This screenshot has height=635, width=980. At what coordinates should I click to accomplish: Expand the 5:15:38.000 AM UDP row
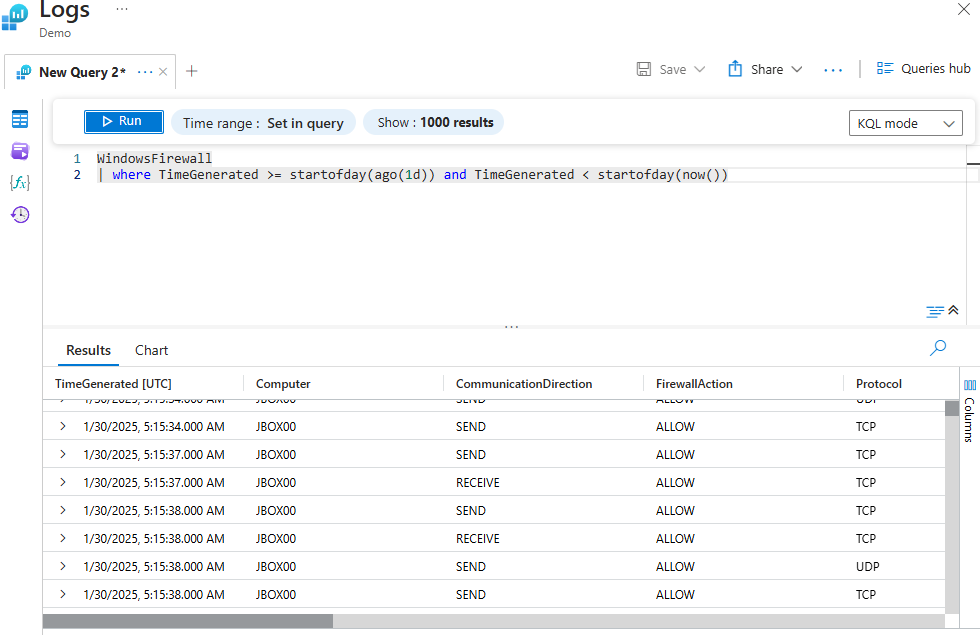pos(62,566)
